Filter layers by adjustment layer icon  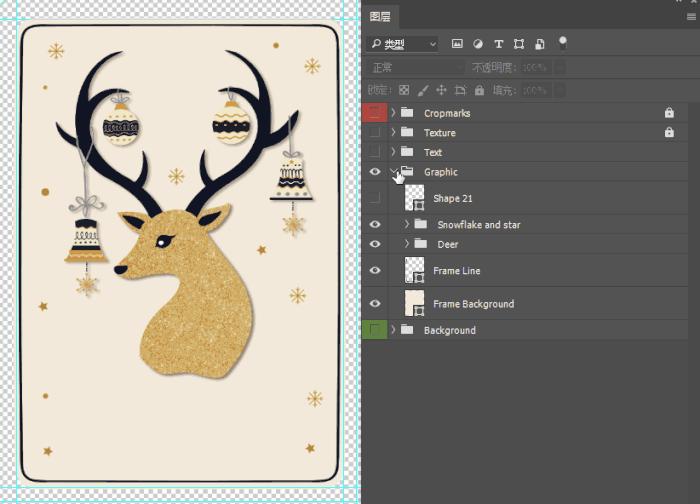click(x=477, y=44)
